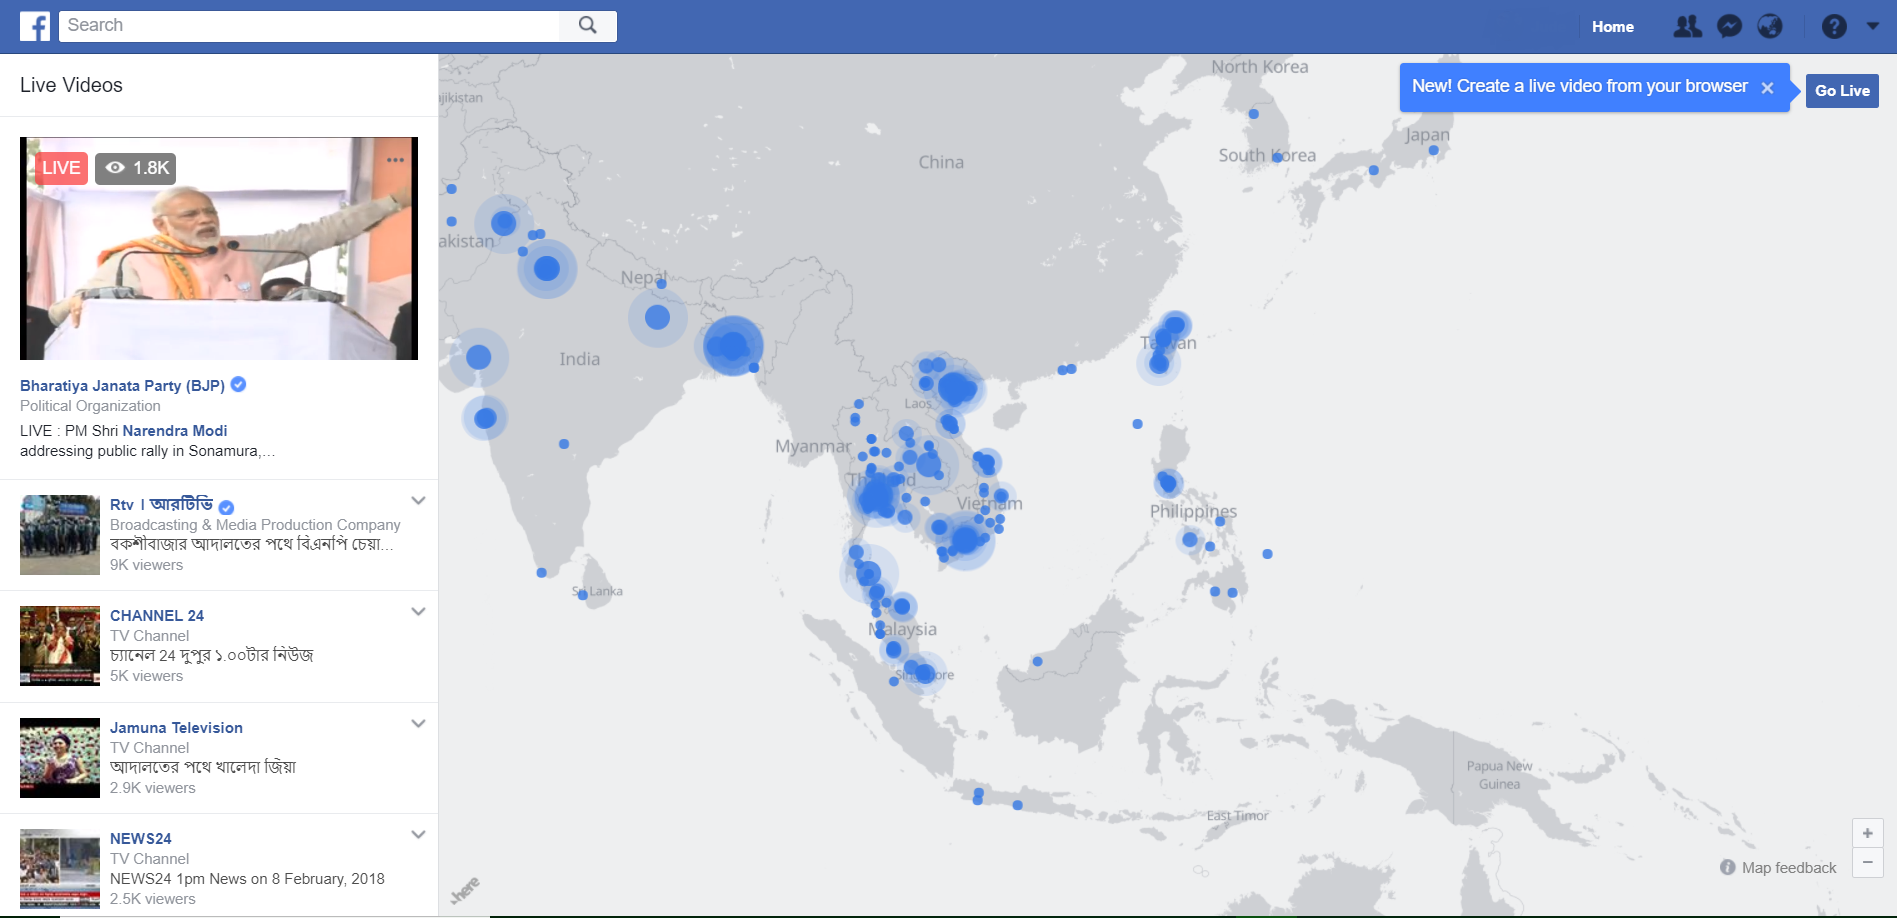Go to Home in top navigation

pos(1612,27)
